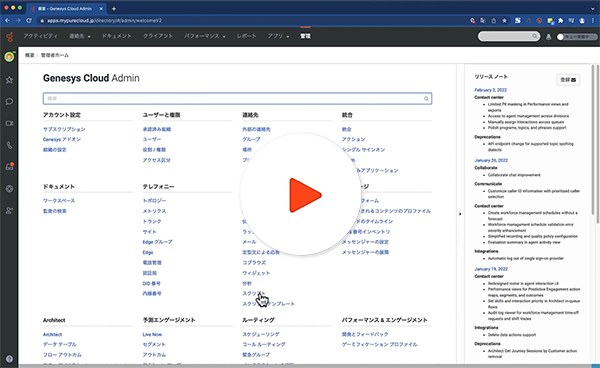Focus the admin search input field
The image size is (600, 368).
coord(237,99)
